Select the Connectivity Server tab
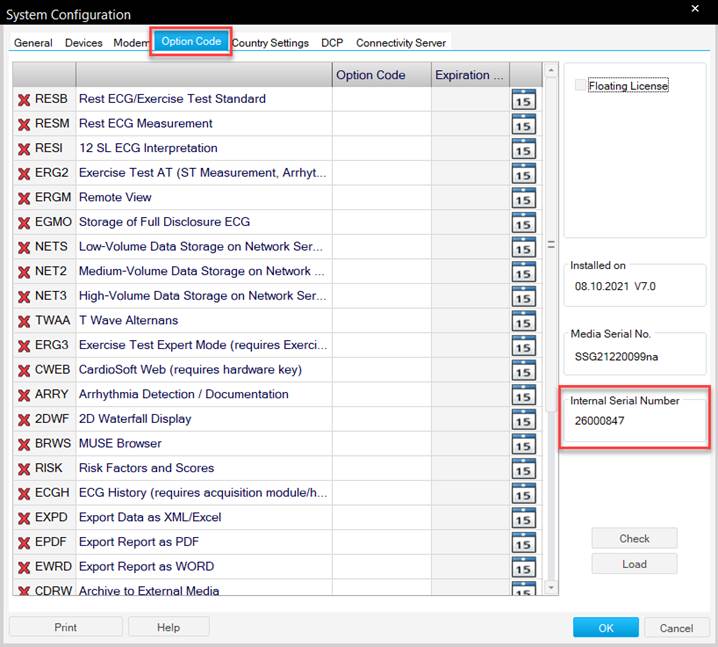Screen dimensions: 718x647 tap(401, 43)
